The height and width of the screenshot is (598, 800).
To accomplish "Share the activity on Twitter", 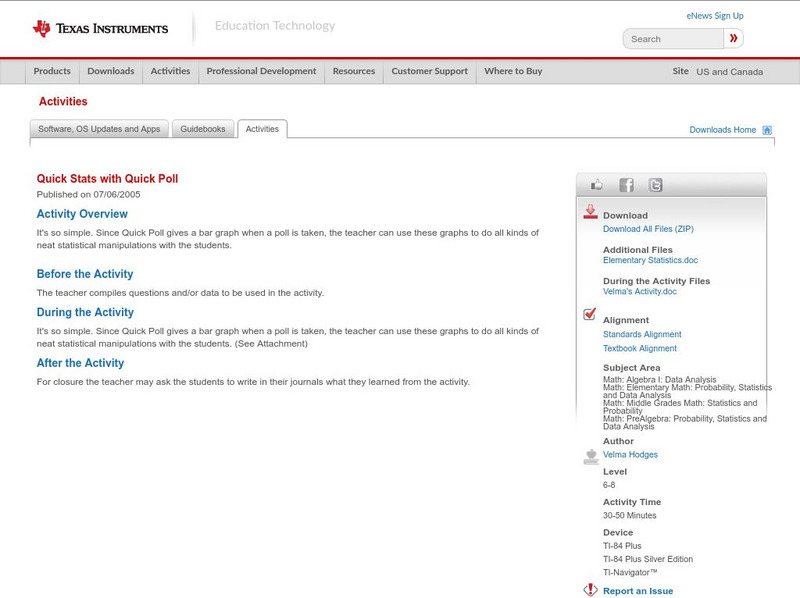I will pyautogui.click(x=656, y=184).
